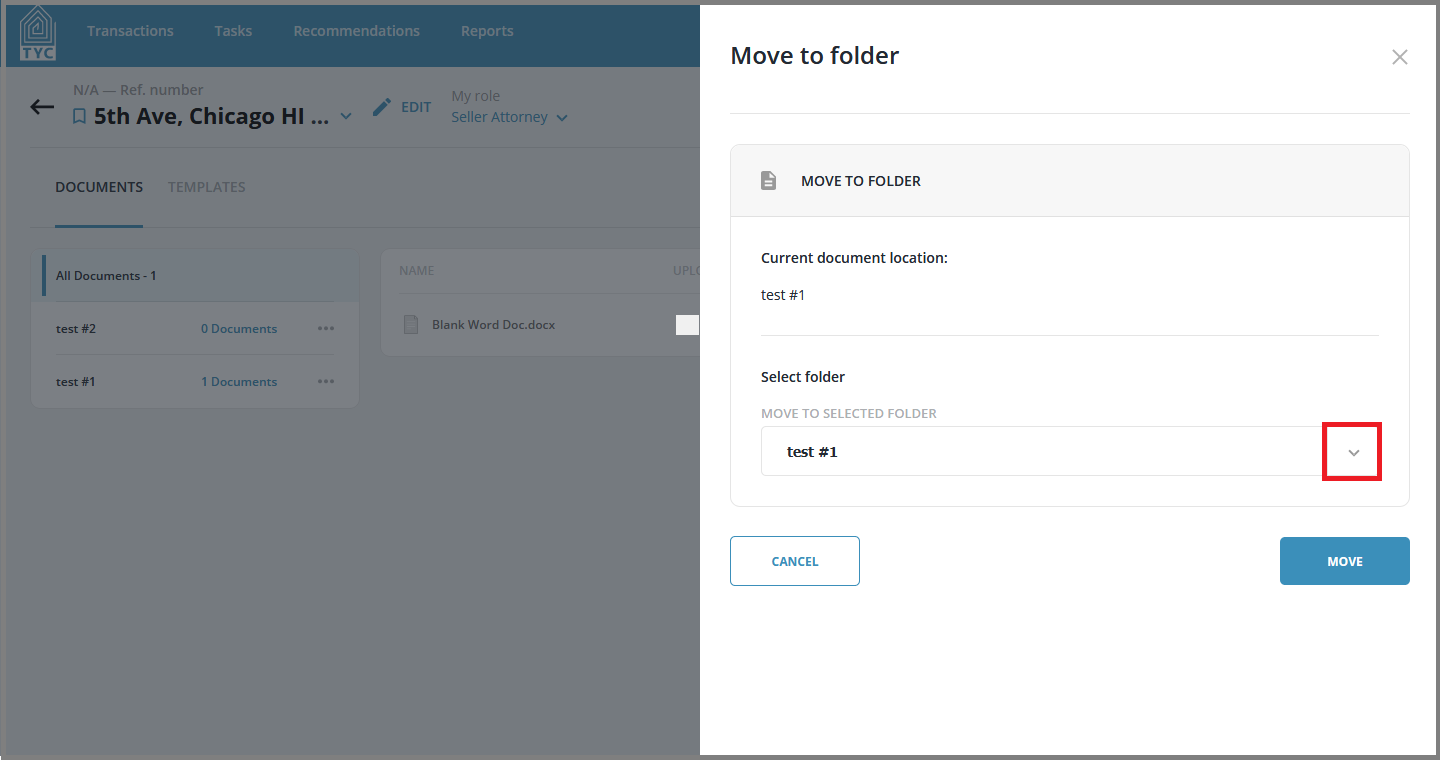Open the Seller Attorney role dropdown

pyautogui.click(x=510, y=117)
